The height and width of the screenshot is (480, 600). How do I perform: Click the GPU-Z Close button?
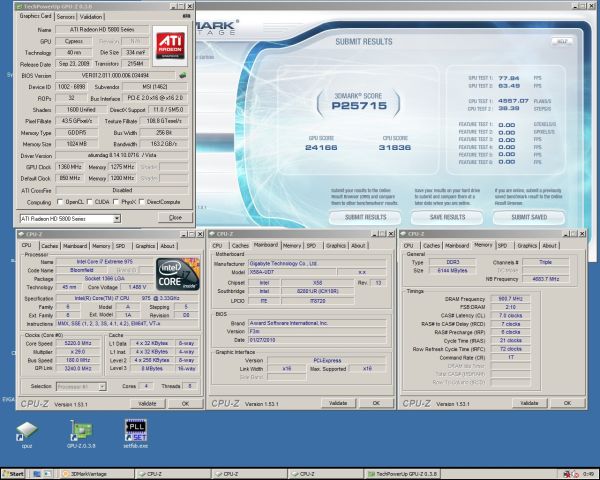tap(175, 217)
